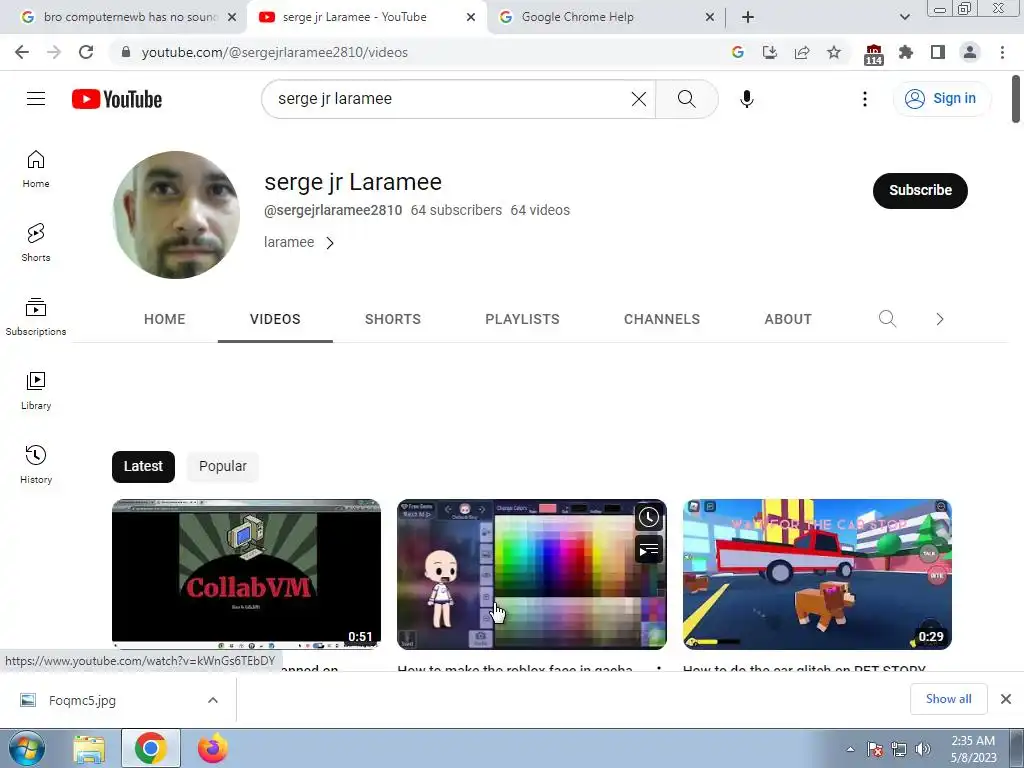
Task: Open the YouTube hamburger guide menu
Action: (x=36, y=99)
